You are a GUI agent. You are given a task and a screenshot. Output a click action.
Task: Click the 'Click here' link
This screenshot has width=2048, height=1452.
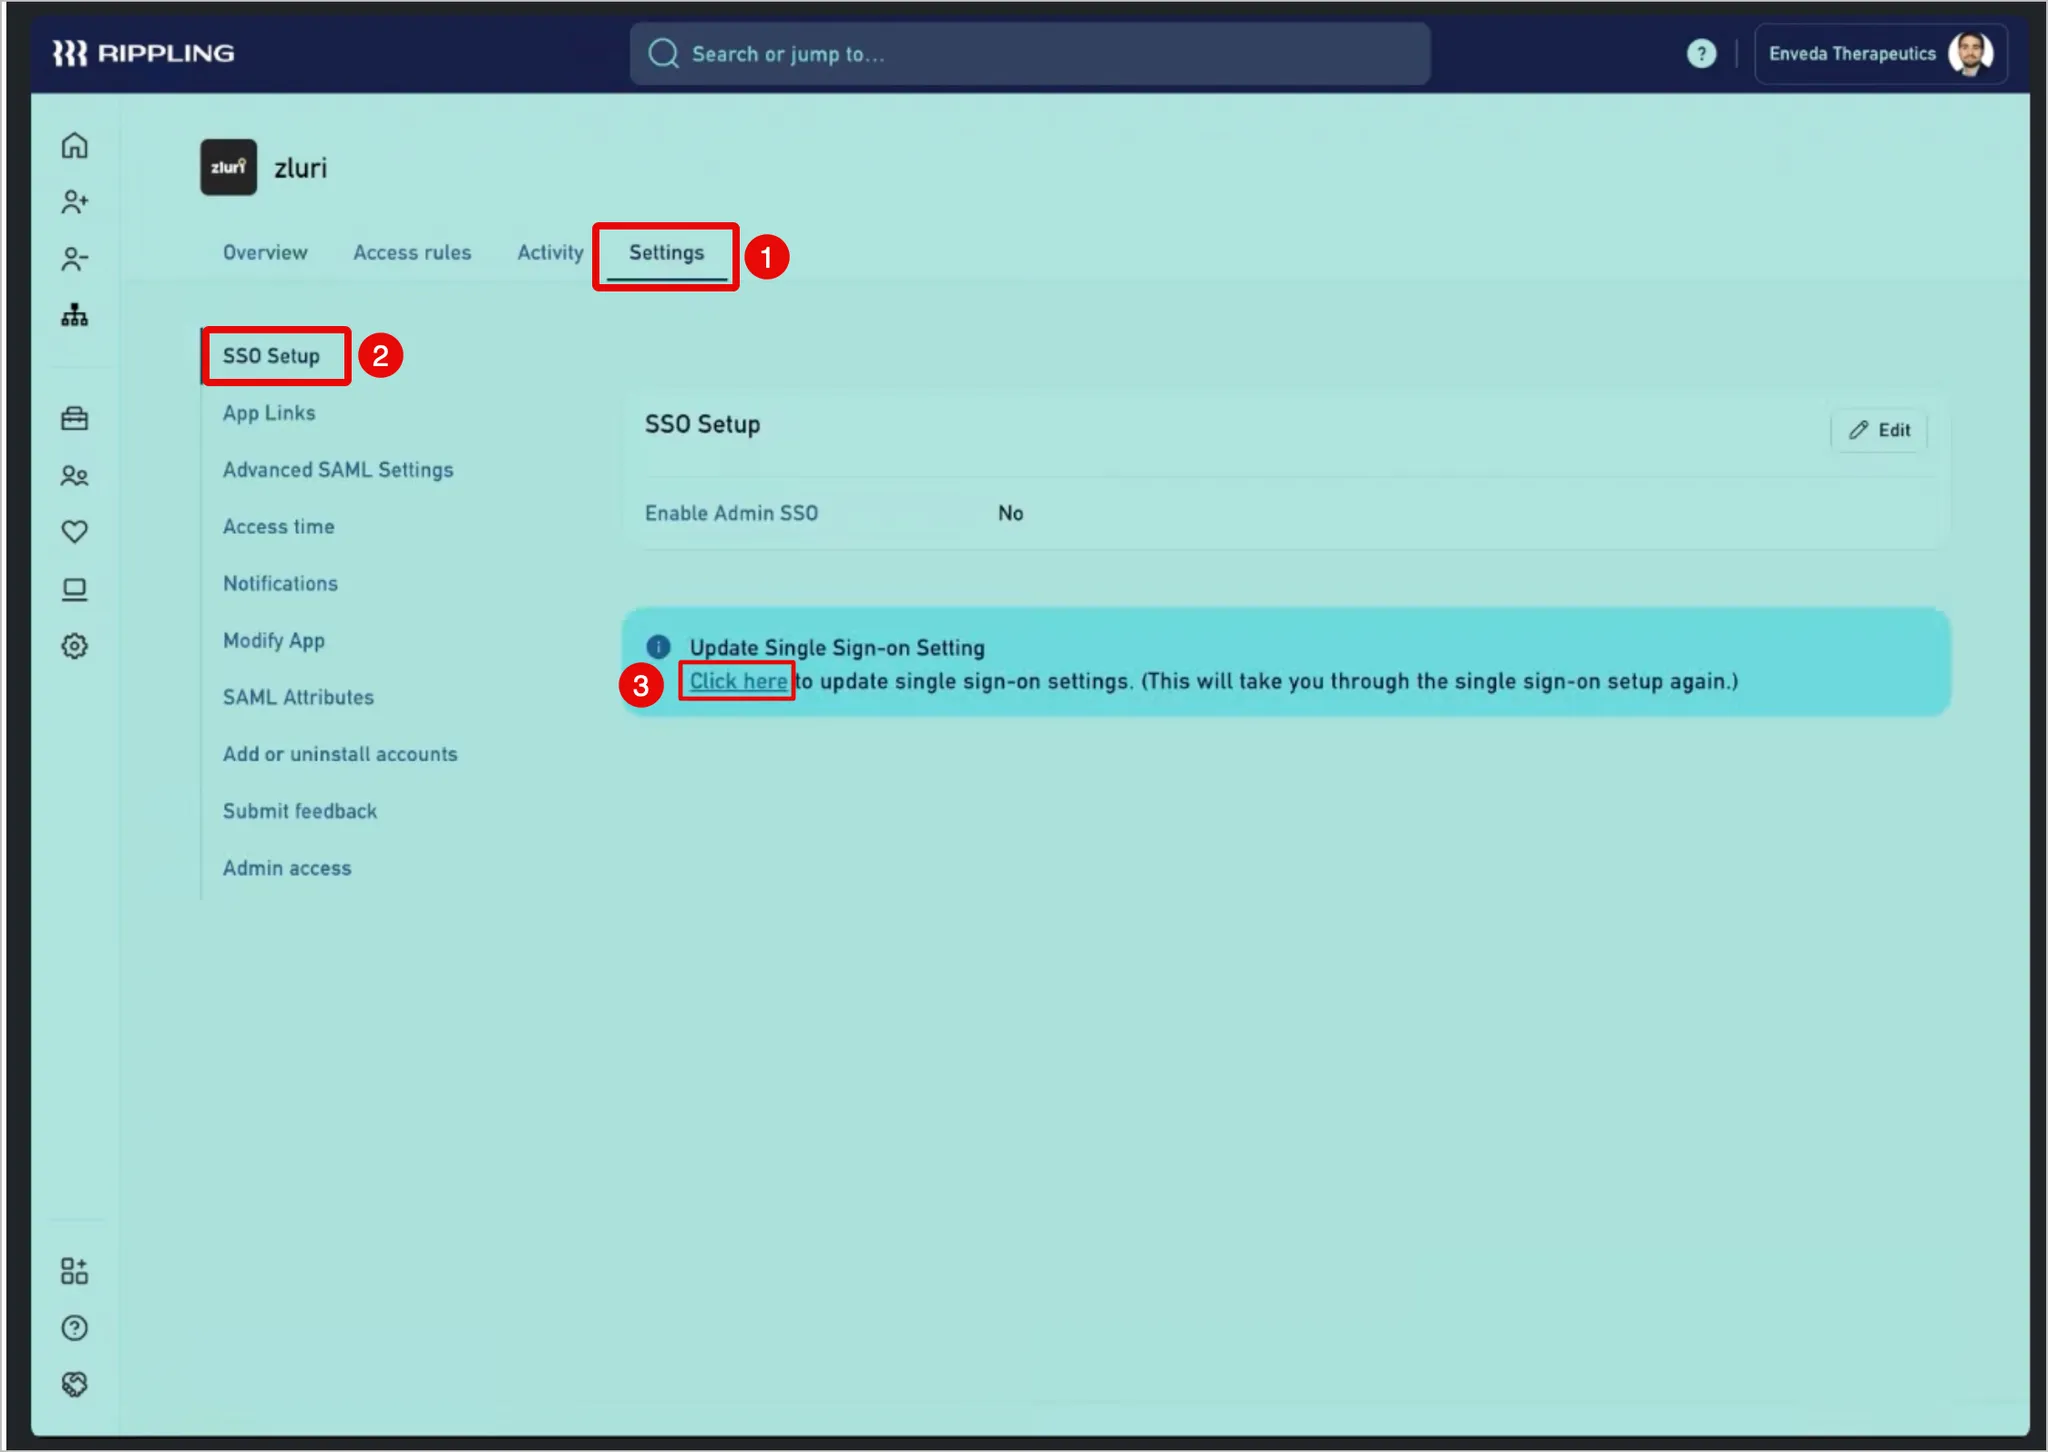(x=739, y=682)
